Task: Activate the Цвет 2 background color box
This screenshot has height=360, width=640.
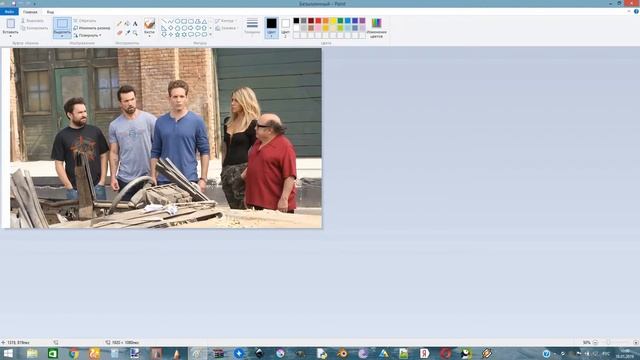Action: (x=285, y=27)
